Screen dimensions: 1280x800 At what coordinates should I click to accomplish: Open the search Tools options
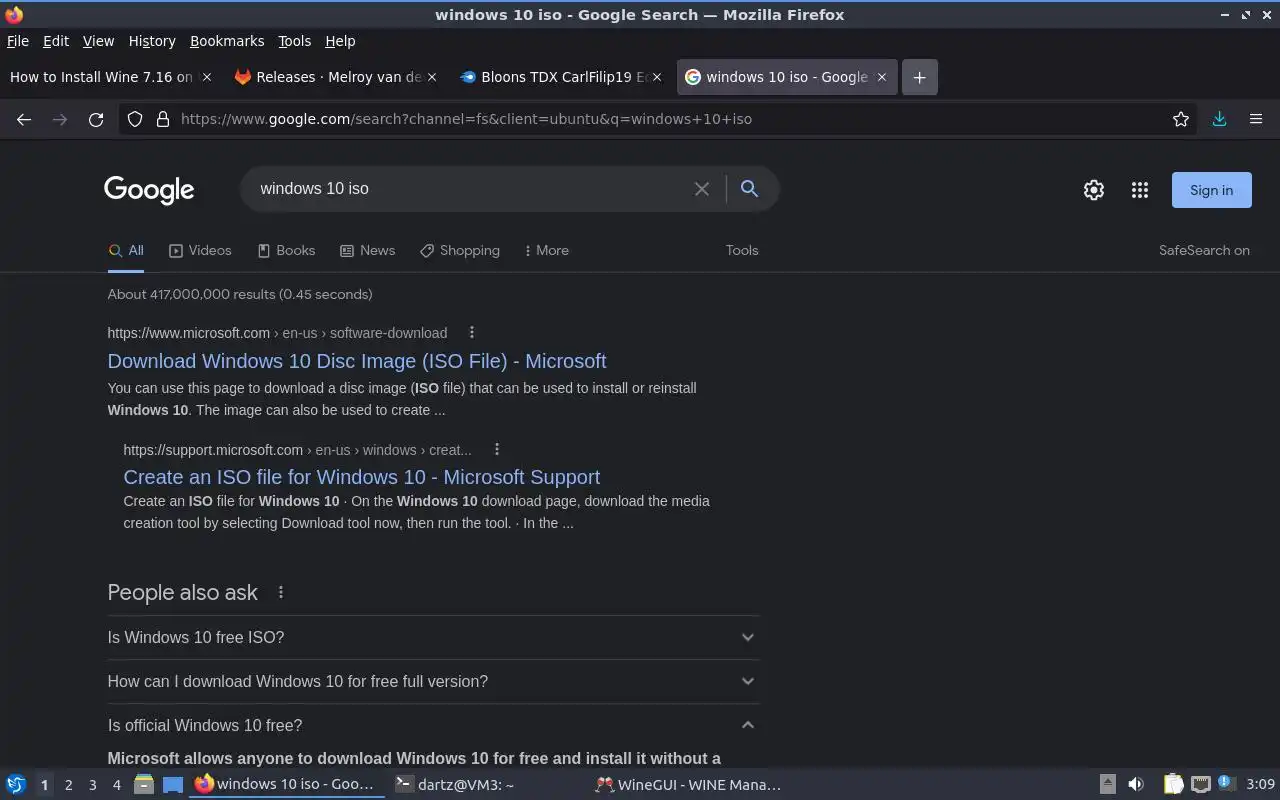point(742,251)
